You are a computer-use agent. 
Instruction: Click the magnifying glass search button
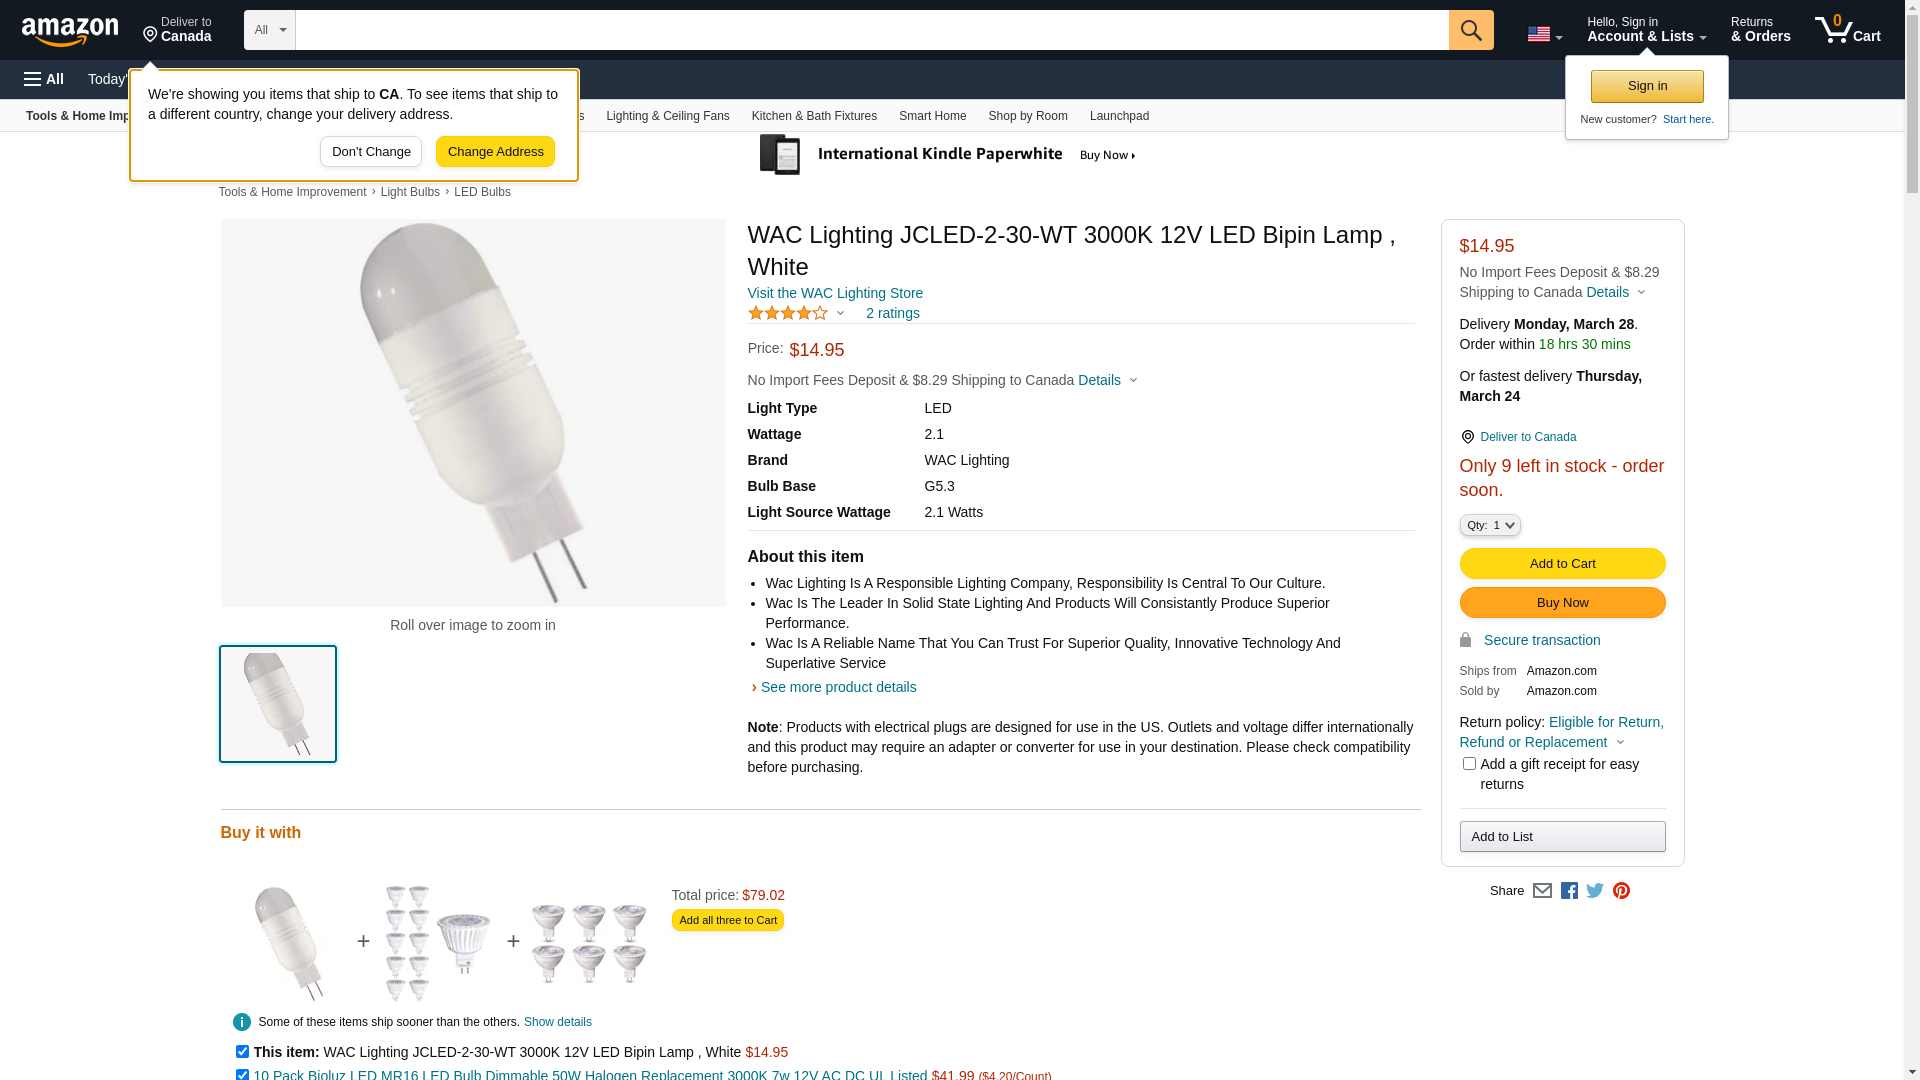tap(1471, 30)
